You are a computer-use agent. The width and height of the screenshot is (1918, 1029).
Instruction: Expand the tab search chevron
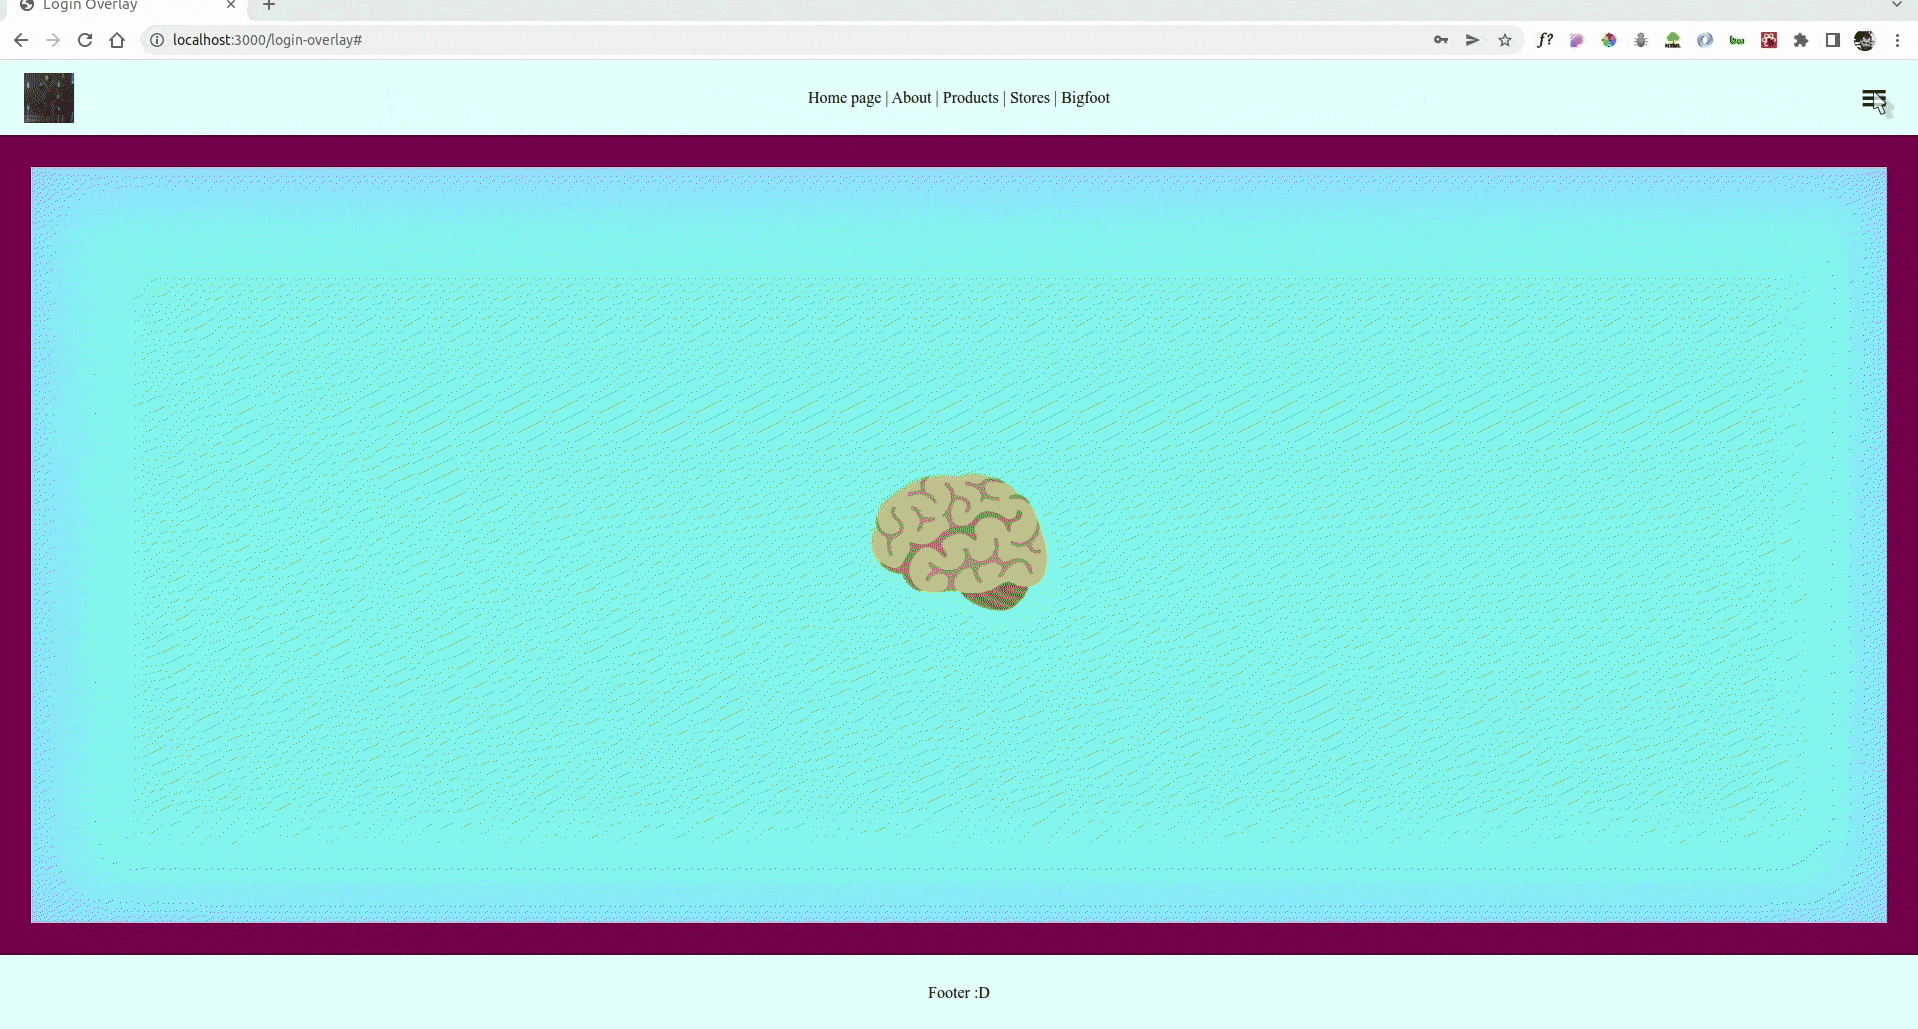click(x=1897, y=5)
